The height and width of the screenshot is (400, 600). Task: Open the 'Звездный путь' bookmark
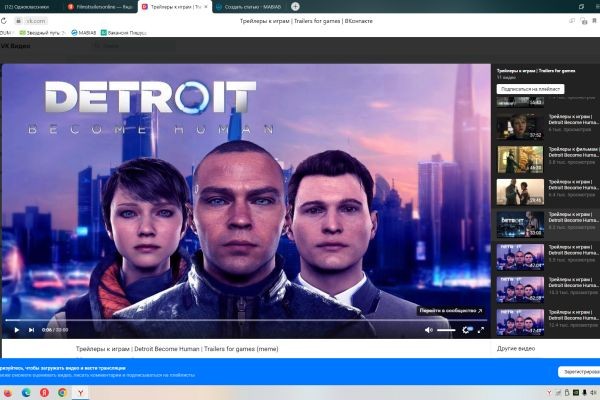42,33
